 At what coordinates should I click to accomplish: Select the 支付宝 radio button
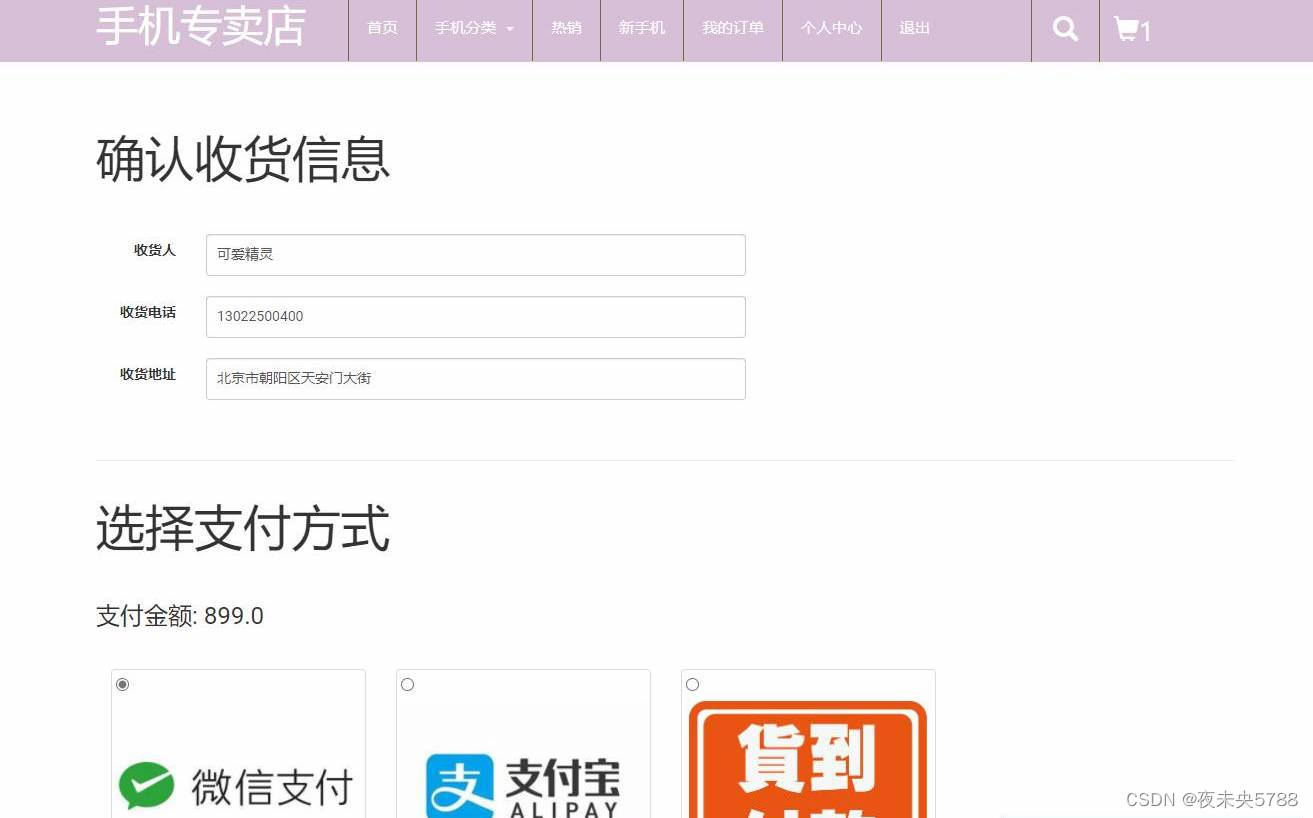tap(407, 684)
